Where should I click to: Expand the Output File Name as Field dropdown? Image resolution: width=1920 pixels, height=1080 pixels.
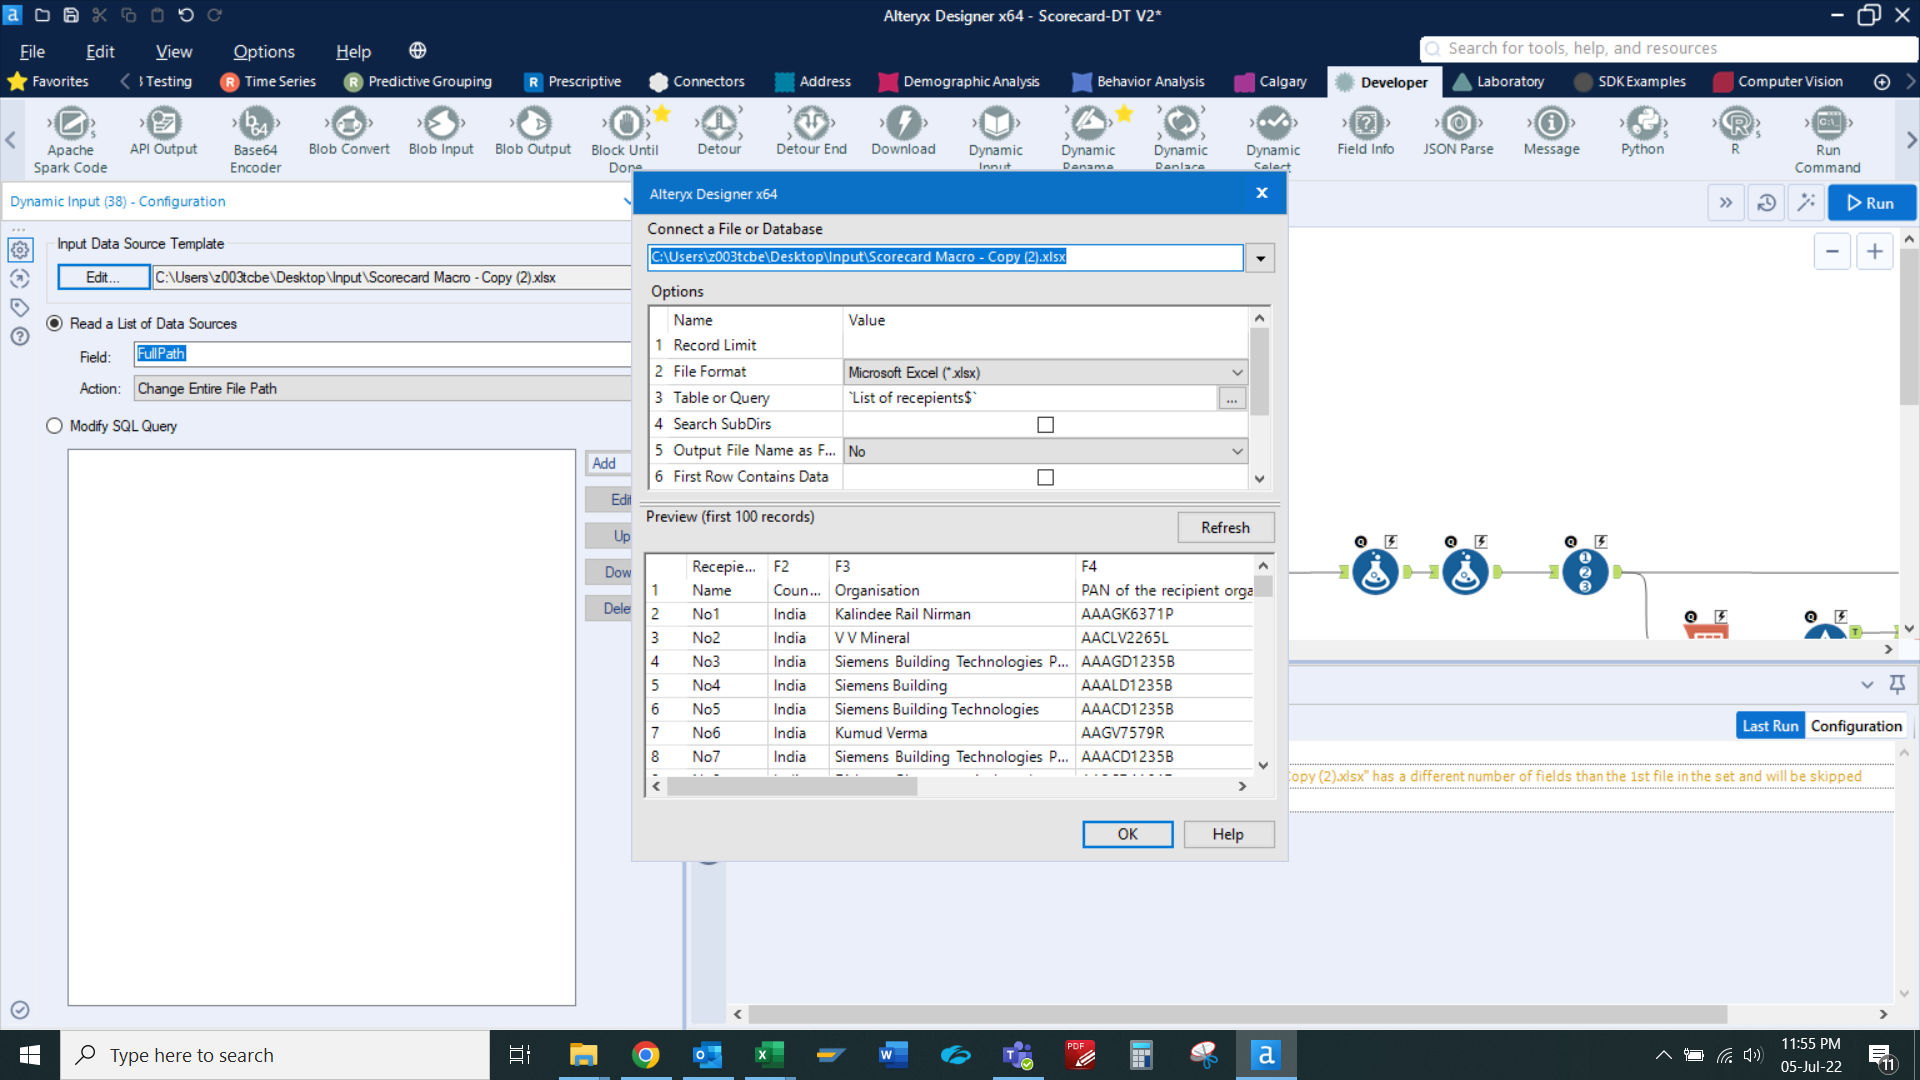pyautogui.click(x=1237, y=451)
